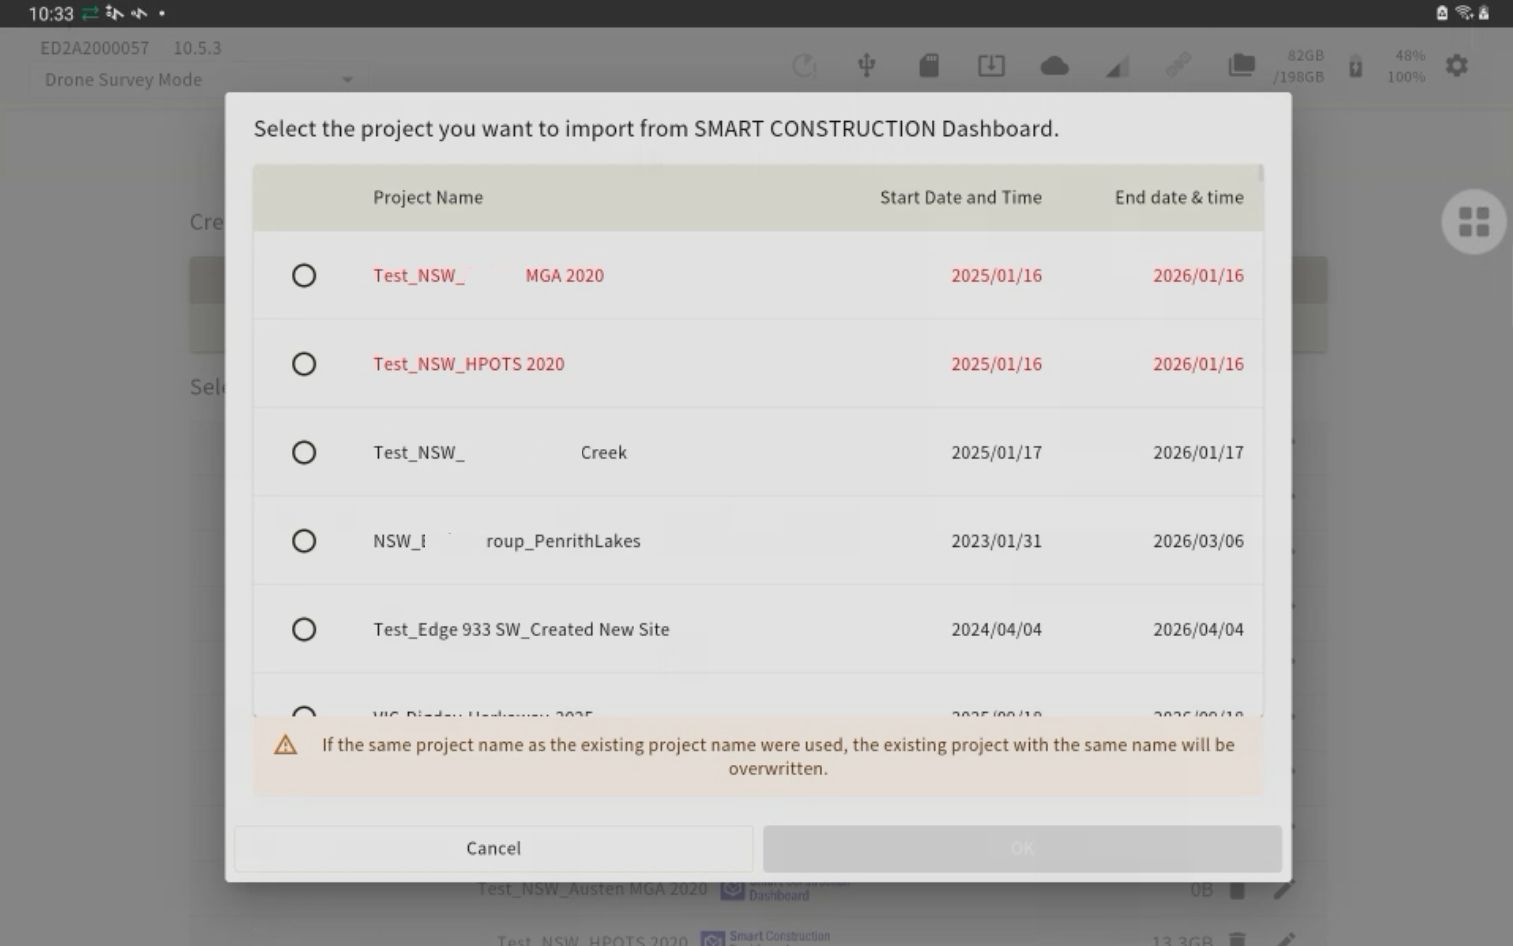Click the Start Date and Time column header
This screenshot has width=1513, height=946.
(x=960, y=198)
